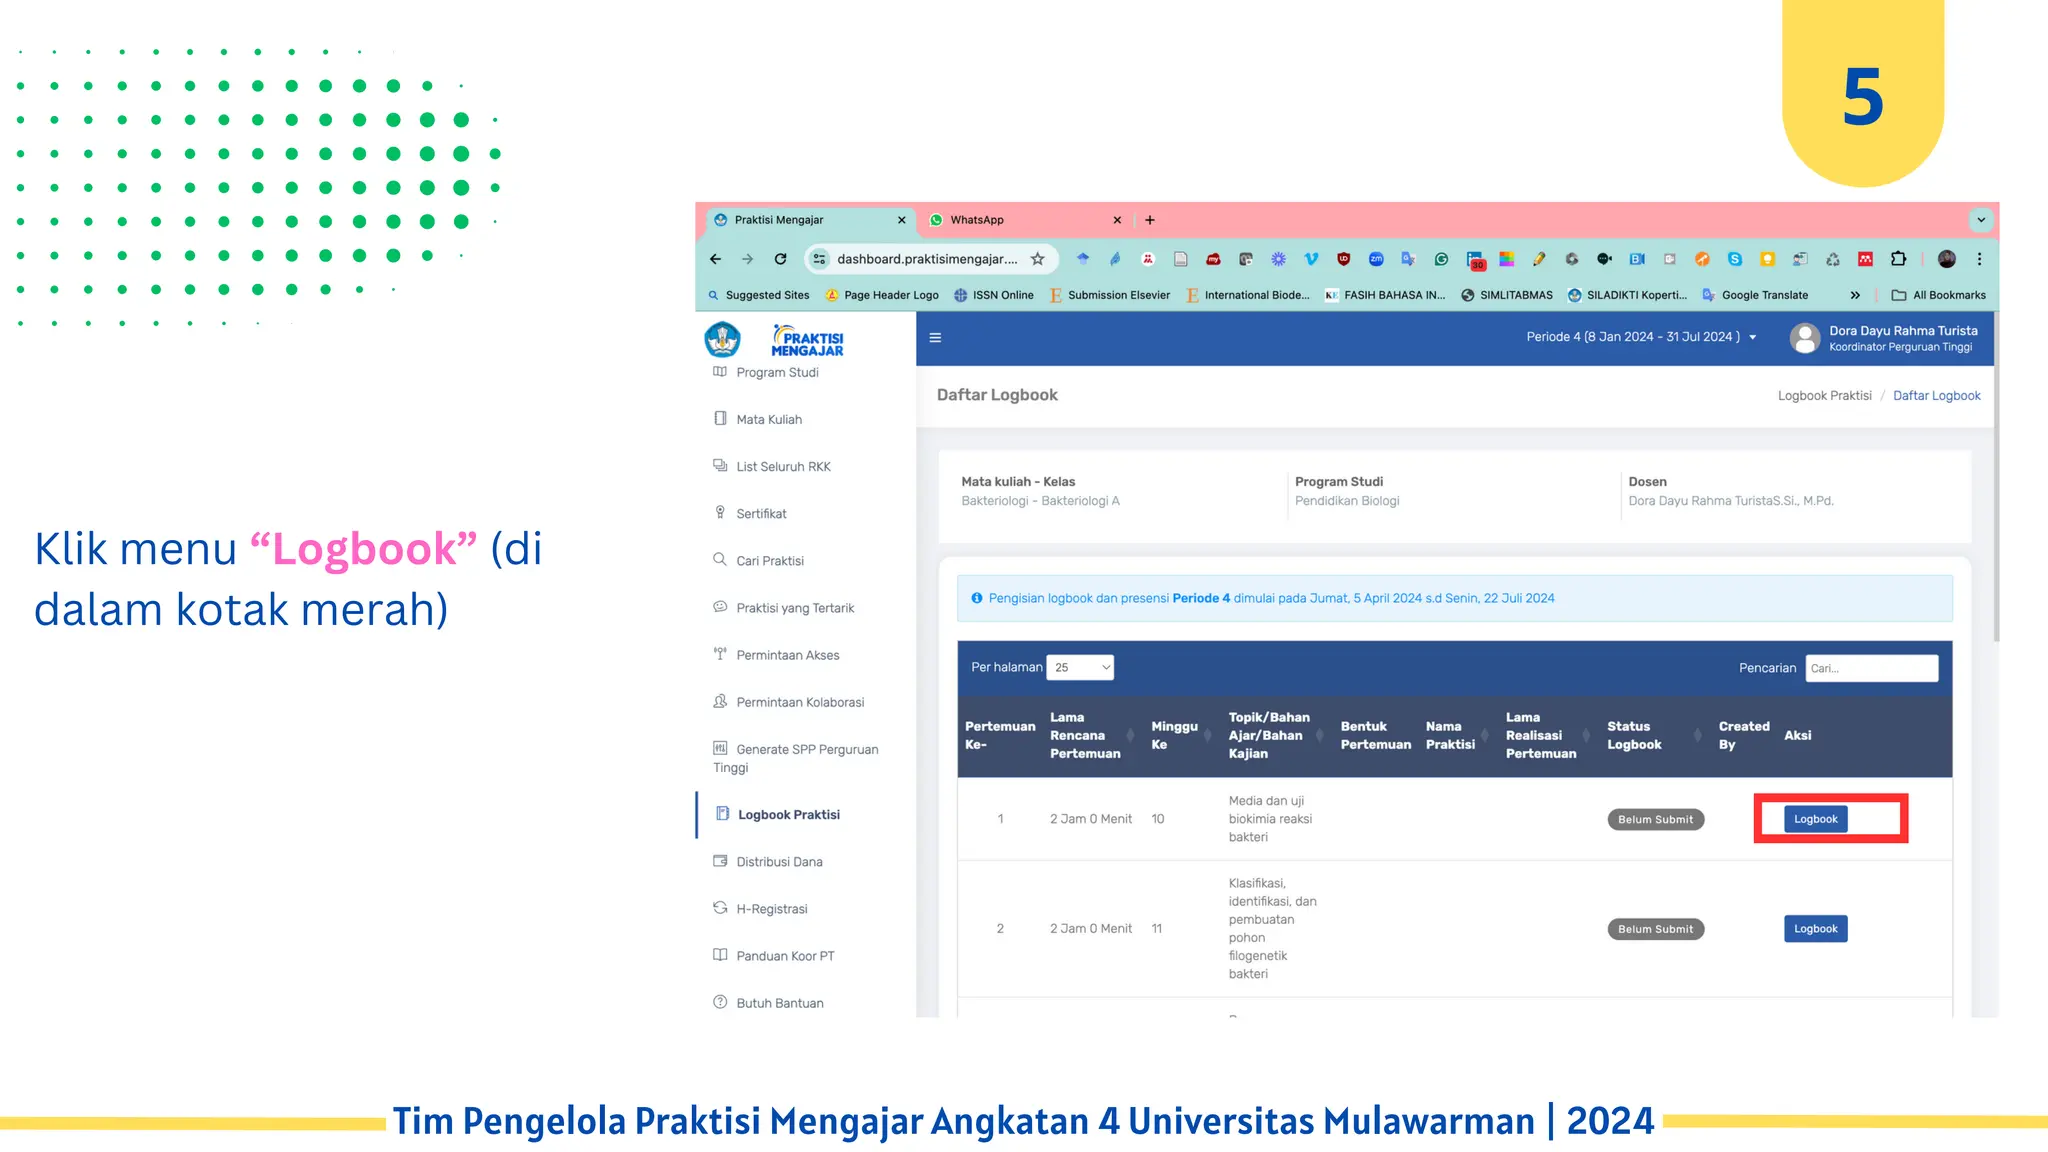The width and height of the screenshot is (2048, 1152).
Task: Open the Per halaman 25 dropdown
Action: (x=1080, y=668)
